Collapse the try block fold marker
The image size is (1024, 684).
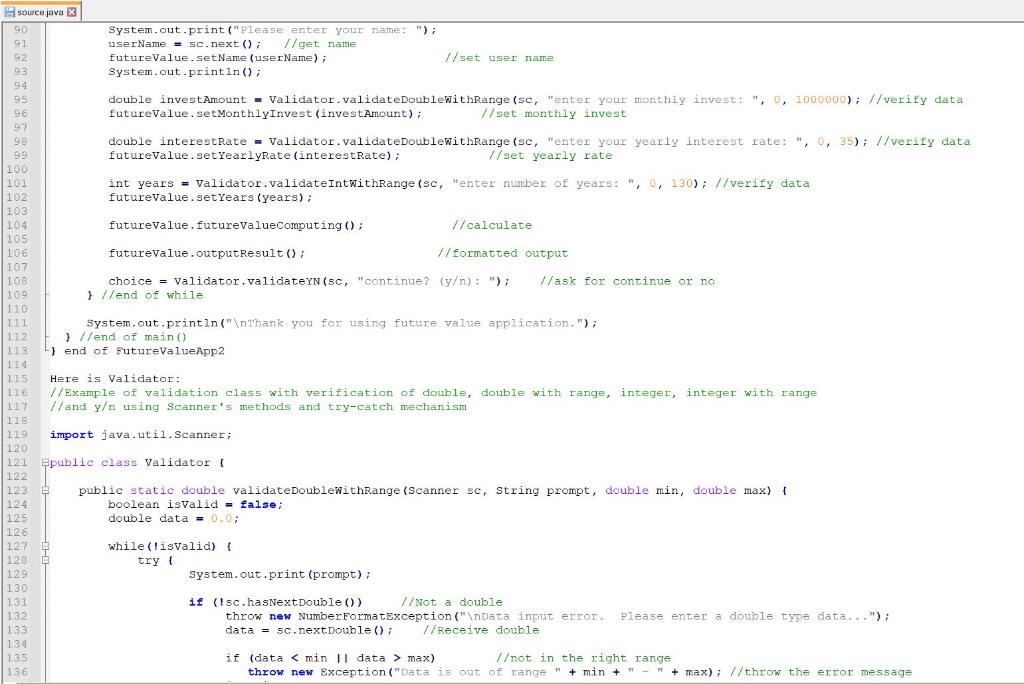44,560
